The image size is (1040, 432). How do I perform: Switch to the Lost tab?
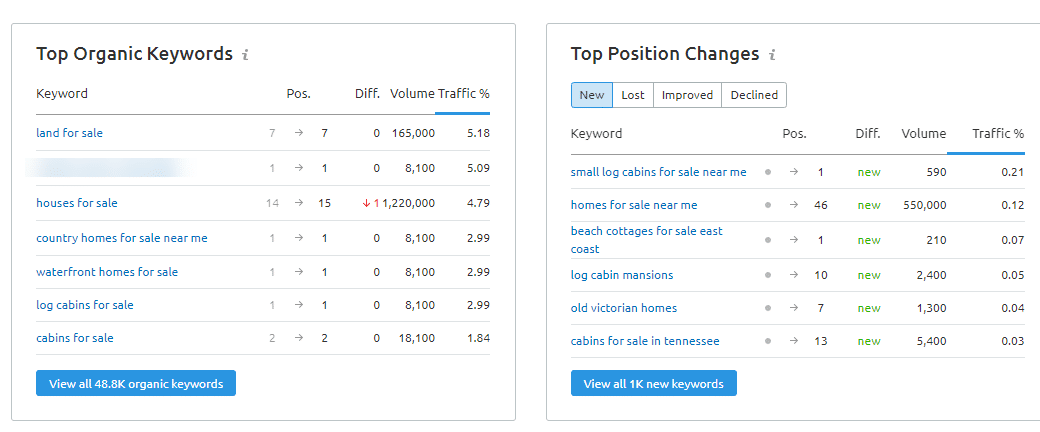[x=633, y=95]
